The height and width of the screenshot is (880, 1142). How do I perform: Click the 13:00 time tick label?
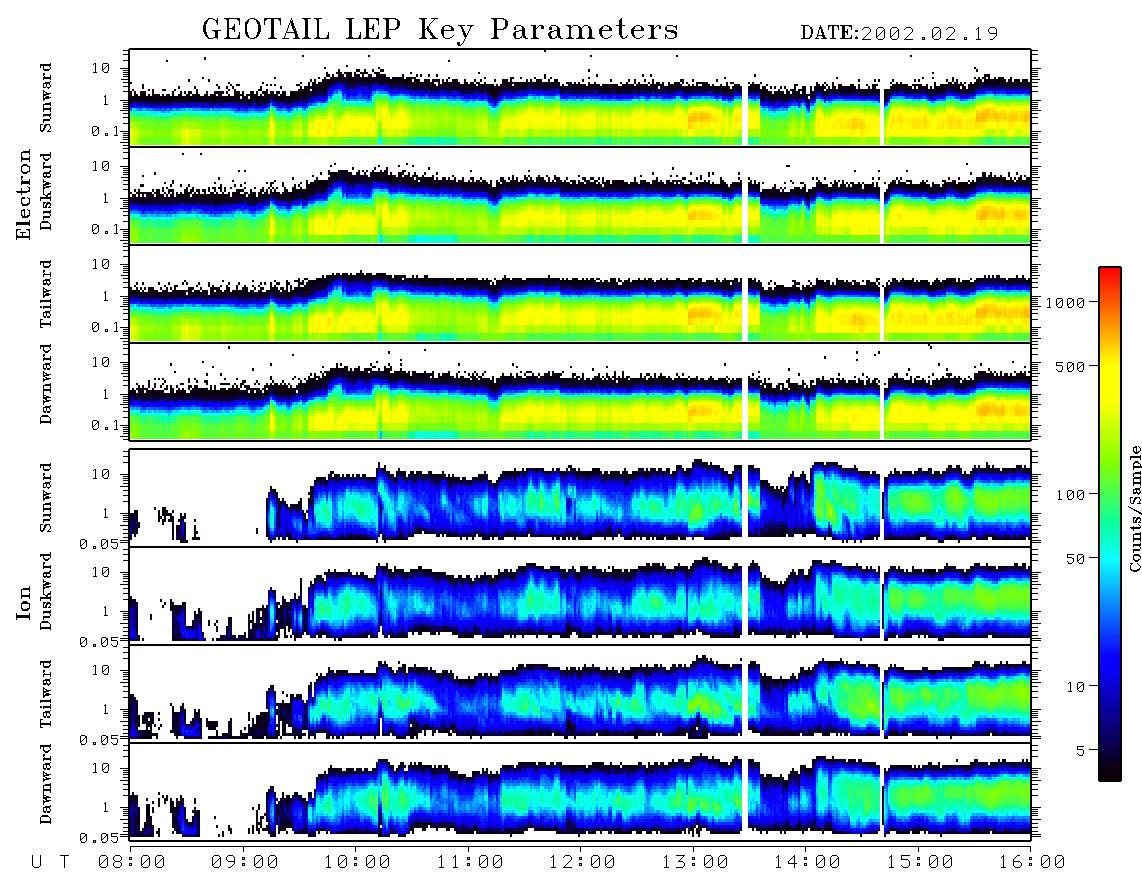(695, 862)
